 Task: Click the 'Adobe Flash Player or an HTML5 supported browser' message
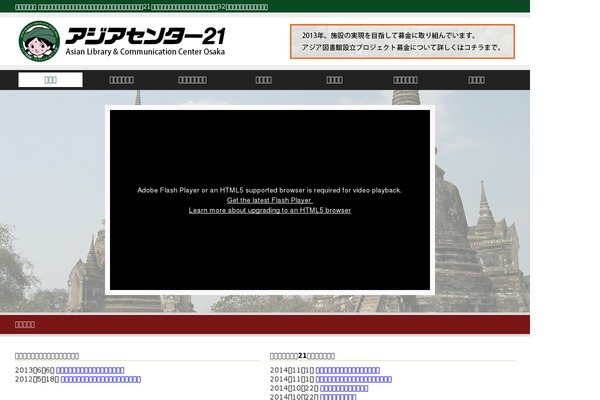tap(269, 190)
